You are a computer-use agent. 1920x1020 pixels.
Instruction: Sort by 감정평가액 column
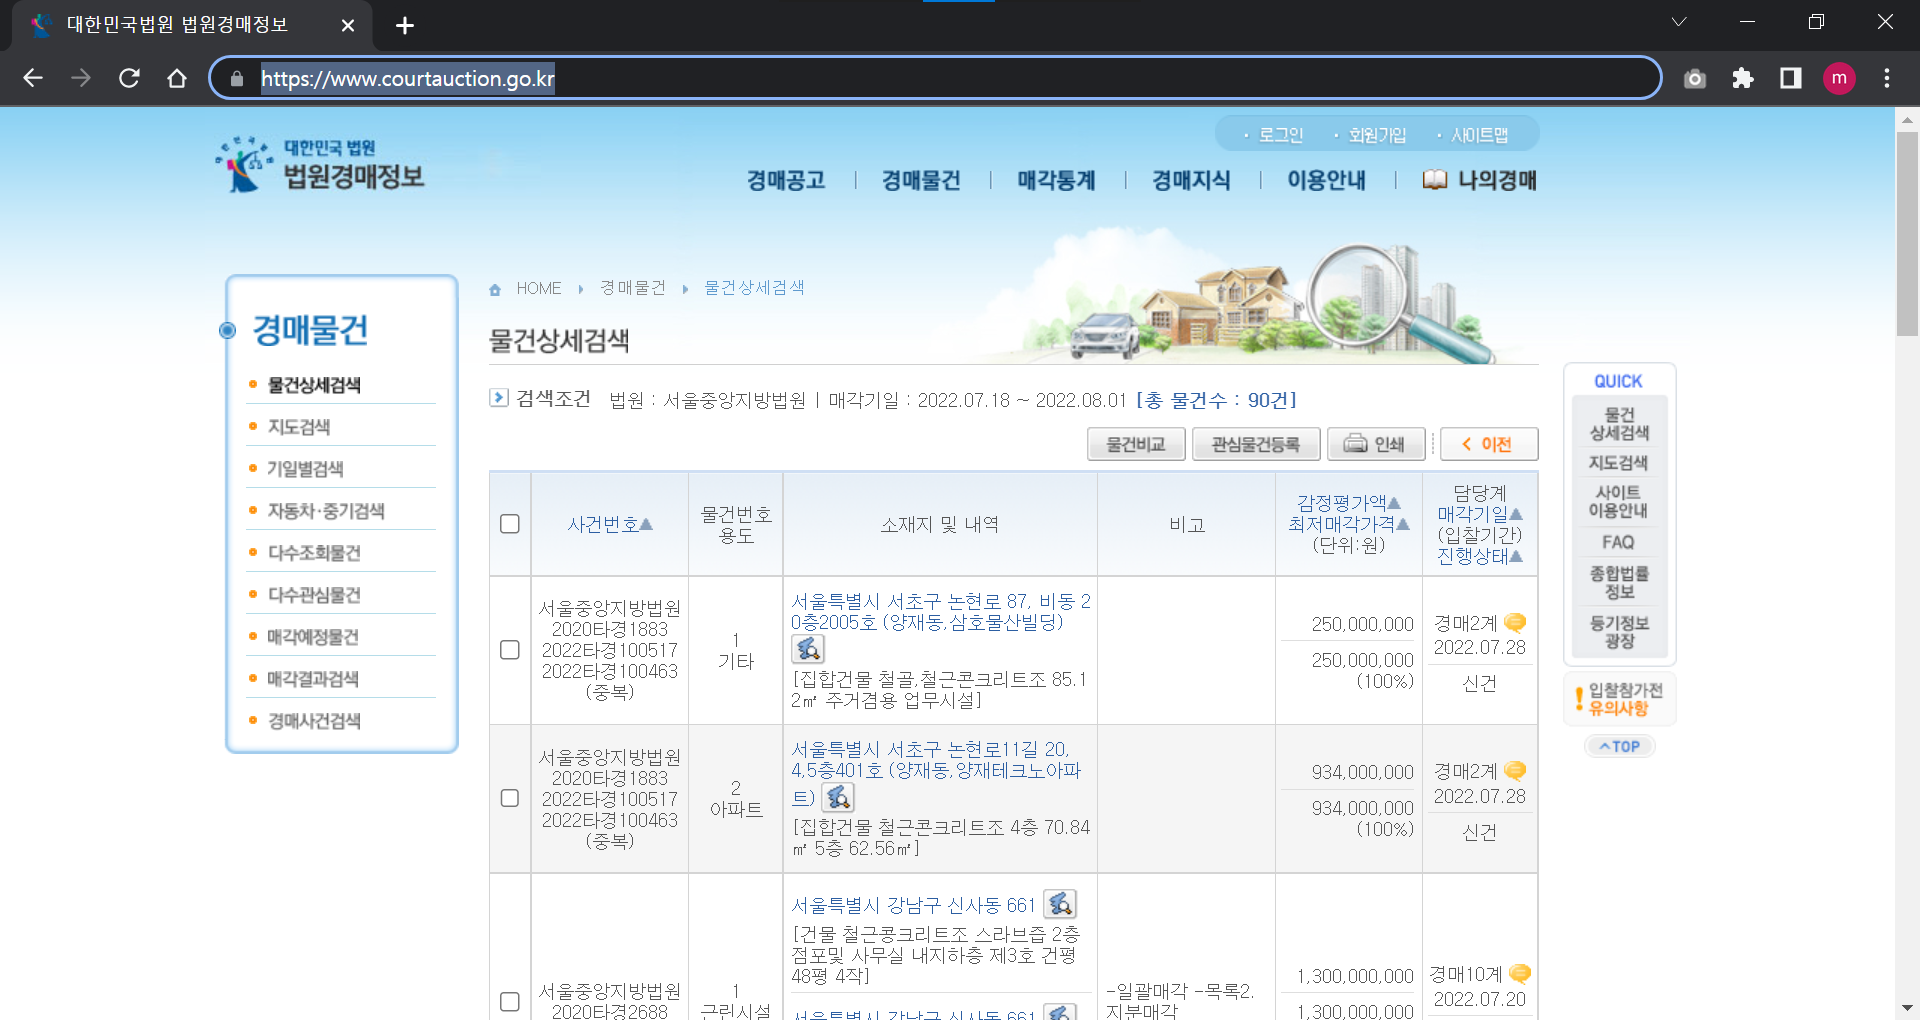click(x=1348, y=502)
